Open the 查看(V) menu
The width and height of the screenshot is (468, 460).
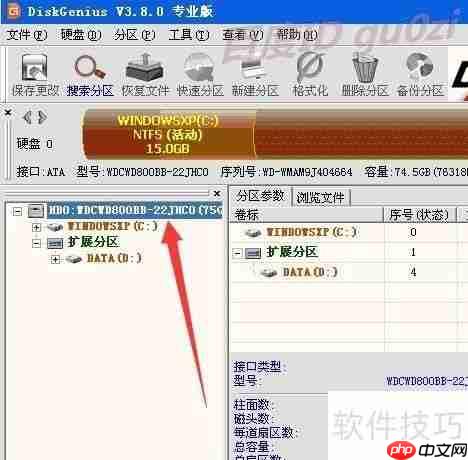pyautogui.click(x=243, y=34)
